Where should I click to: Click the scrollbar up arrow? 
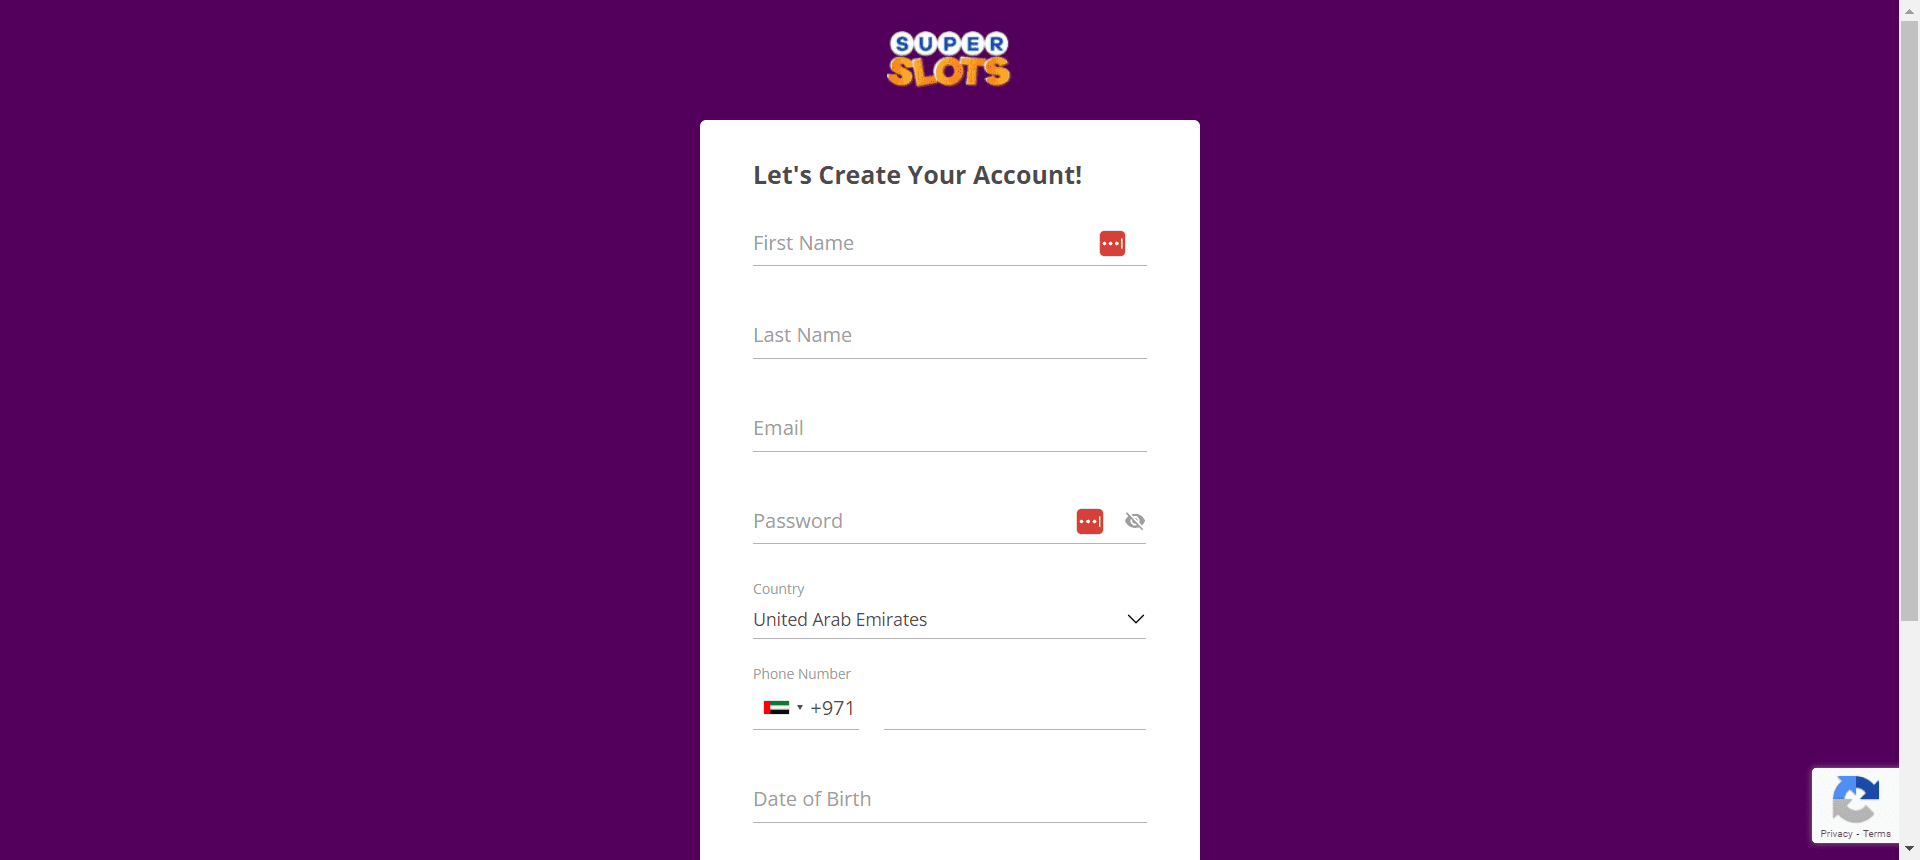[1909, 10]
